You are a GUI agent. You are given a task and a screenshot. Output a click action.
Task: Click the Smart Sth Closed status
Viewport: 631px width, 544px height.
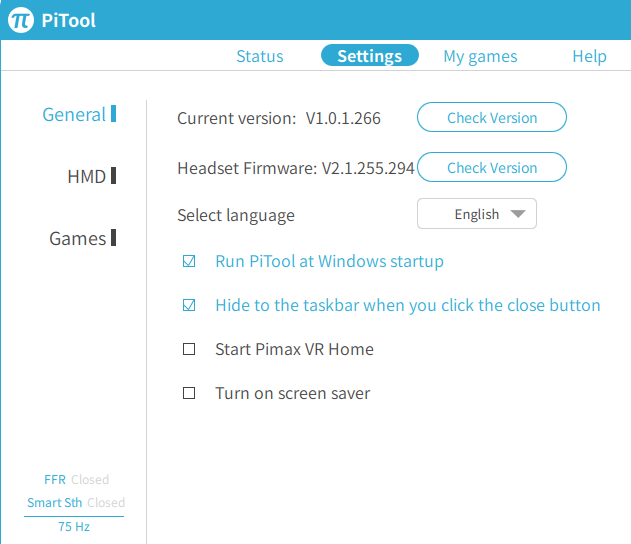(x=76, y=503)
